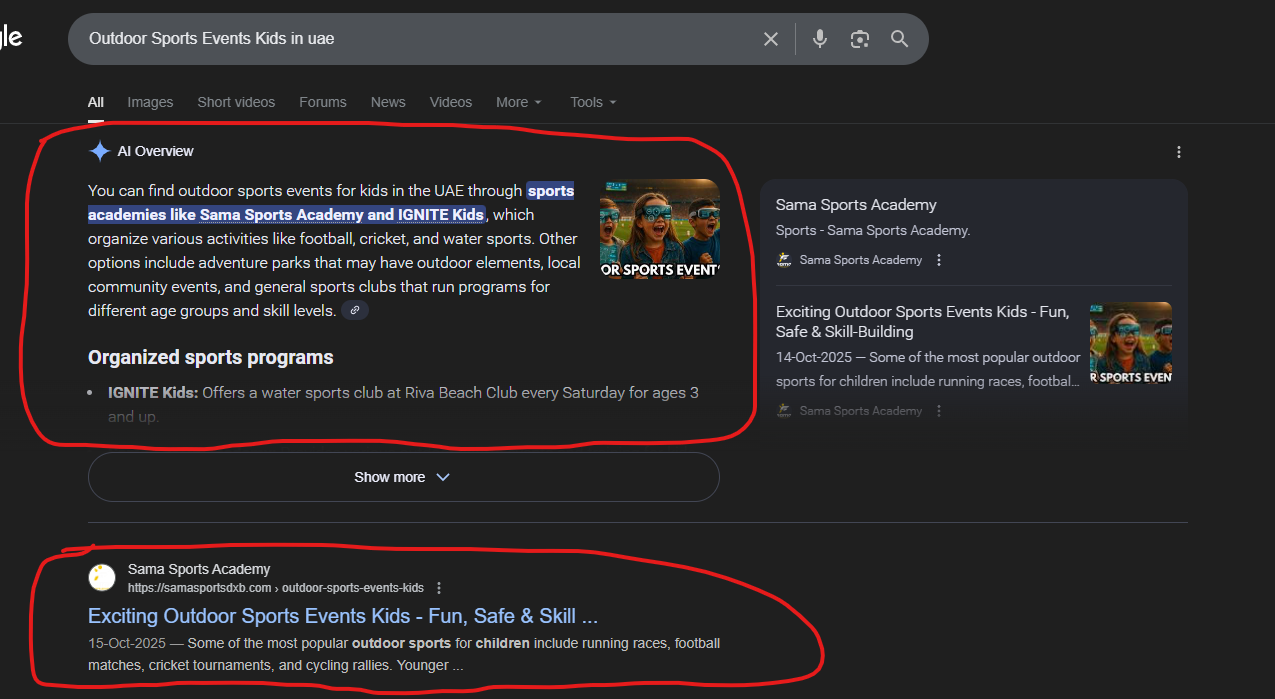Open the Tools dropdown menu
1275x699 pixels.
pyautogui.click(x=593, y=102)
